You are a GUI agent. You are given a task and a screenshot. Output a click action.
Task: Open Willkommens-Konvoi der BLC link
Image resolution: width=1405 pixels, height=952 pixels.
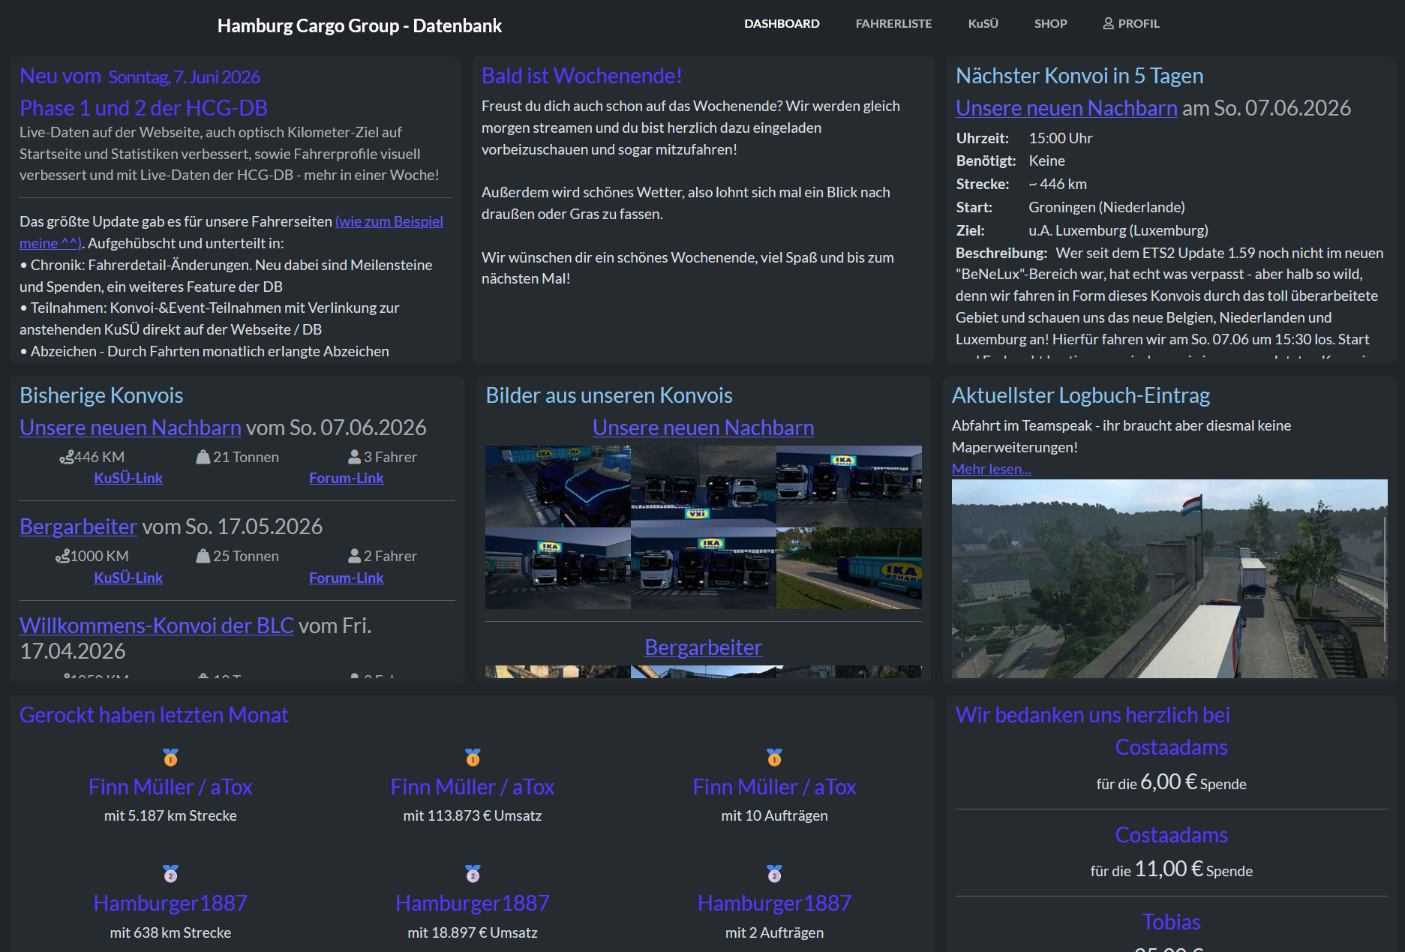click(156, 625)
